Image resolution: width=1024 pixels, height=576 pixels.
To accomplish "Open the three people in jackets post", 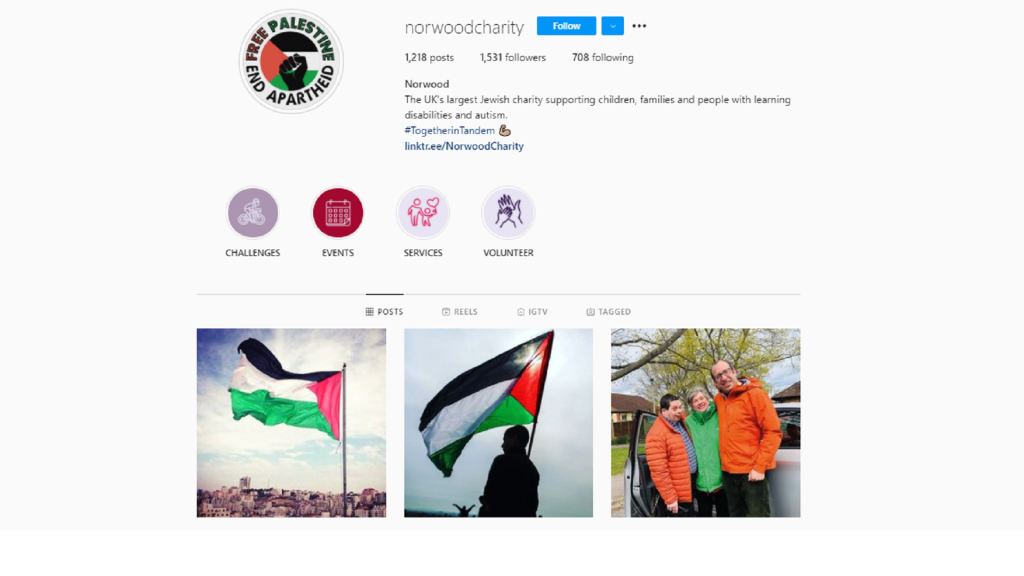I will point(705,423).
